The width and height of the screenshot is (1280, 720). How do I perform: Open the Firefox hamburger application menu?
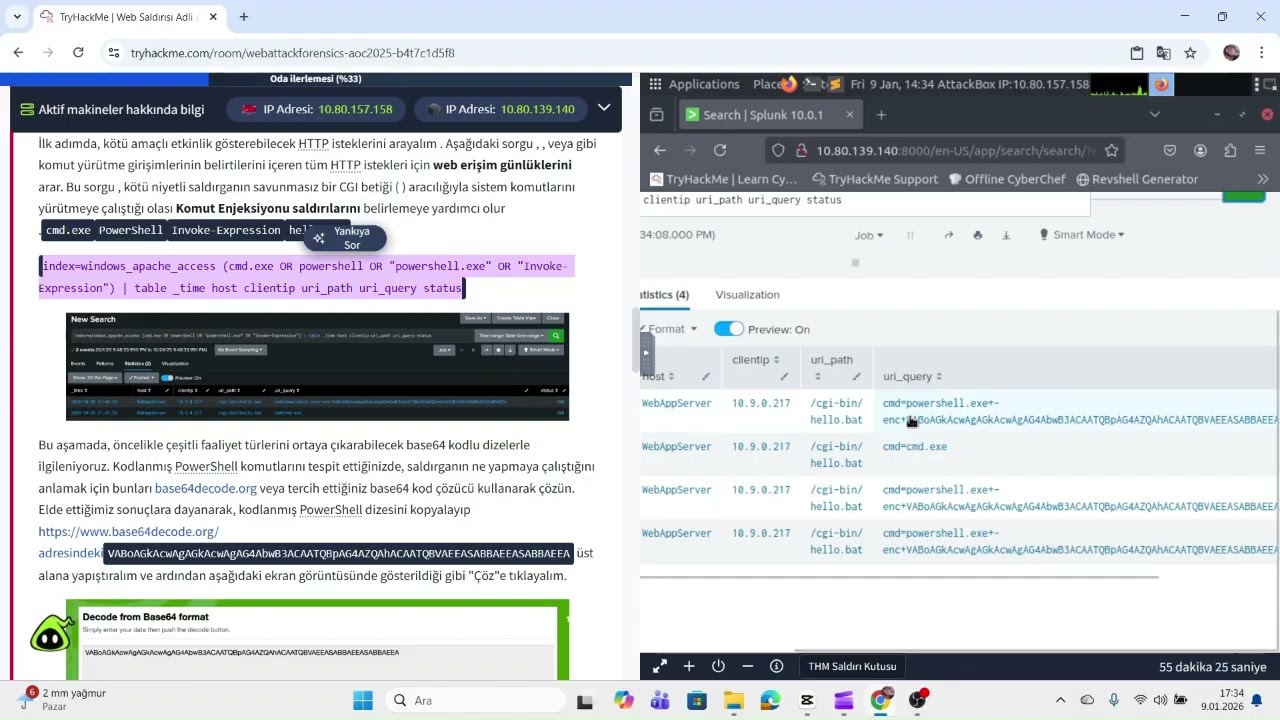1261,150
